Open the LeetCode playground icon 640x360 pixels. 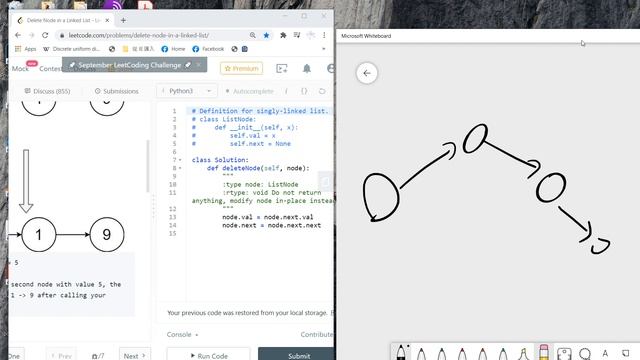point(282,68)
